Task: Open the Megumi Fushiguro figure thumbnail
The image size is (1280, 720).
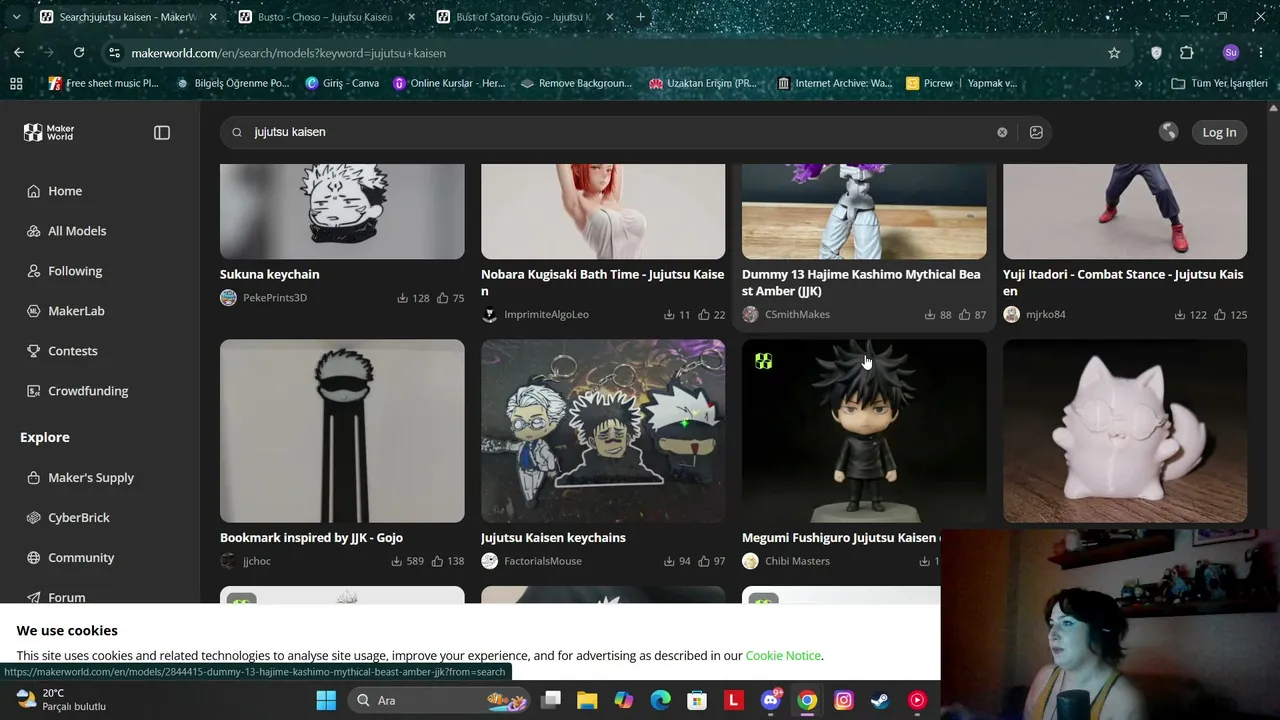Action: click(864, 431)
